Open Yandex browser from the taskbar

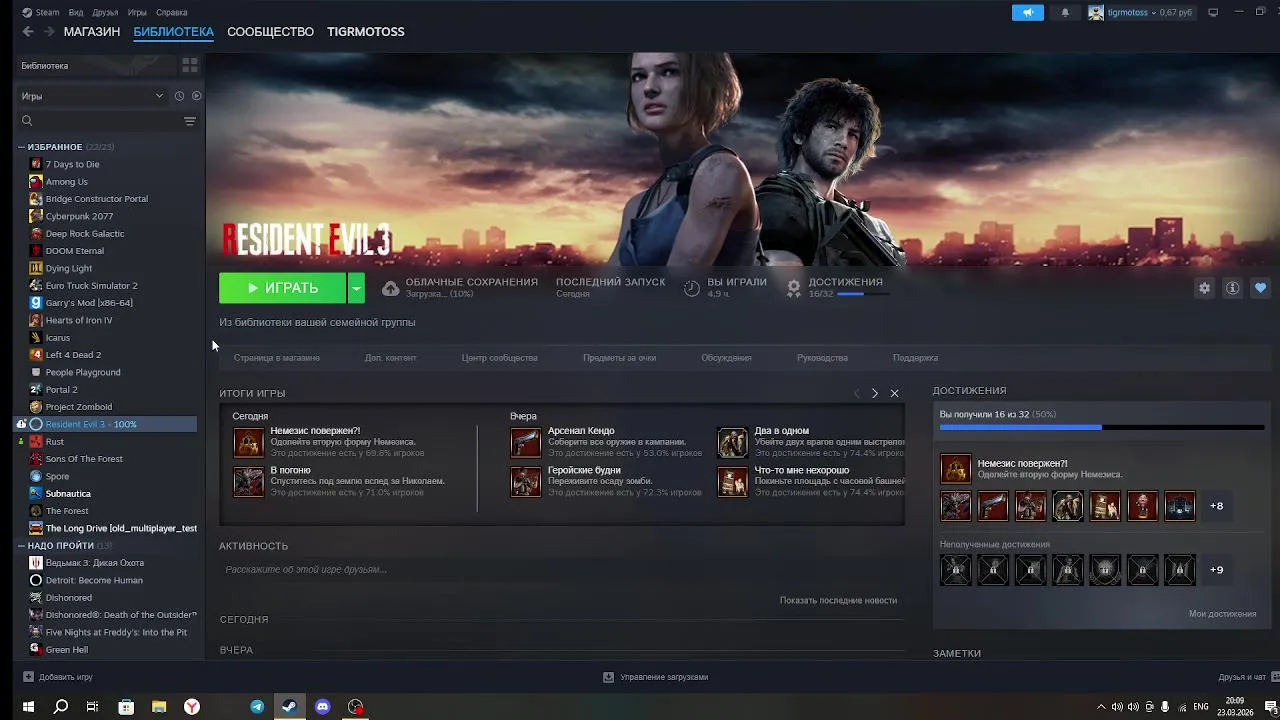[x=191, y=707]
